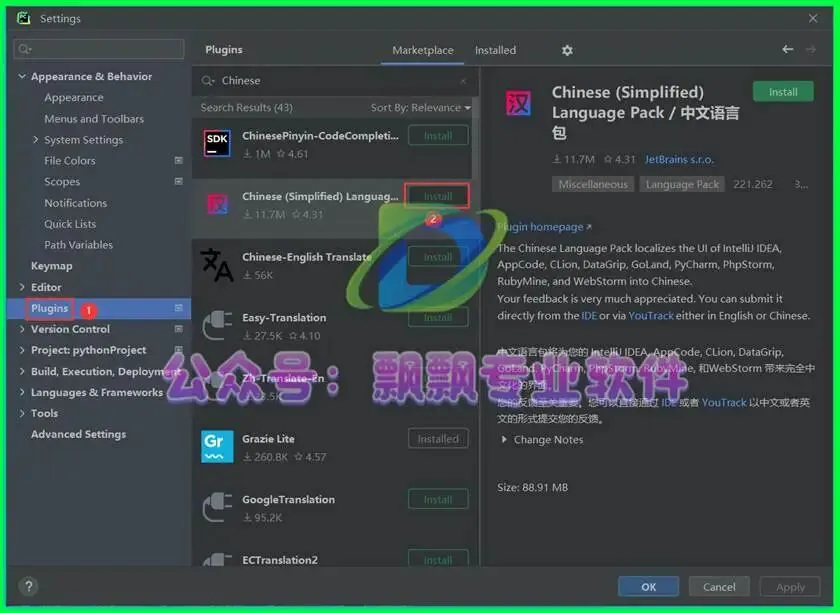
Task: Click the plugins settings gear icon
Action: coord(567,50)
